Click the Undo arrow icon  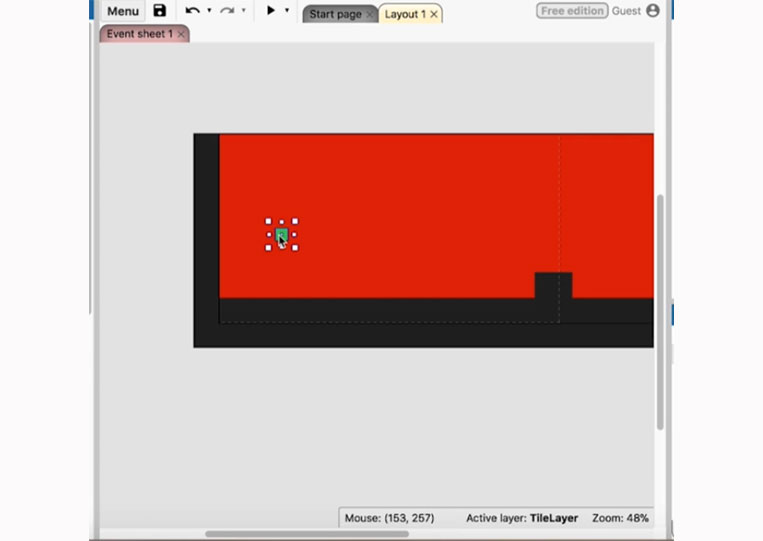[x=193, y=10]
